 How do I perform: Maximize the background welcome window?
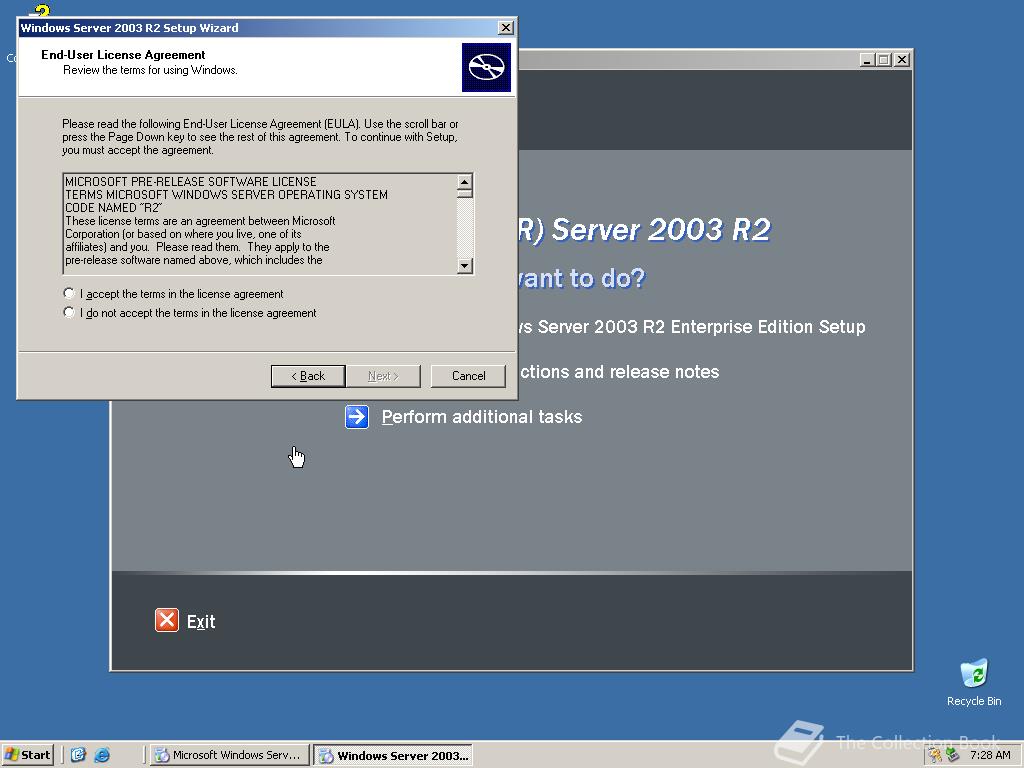click(x=884, y=59)
